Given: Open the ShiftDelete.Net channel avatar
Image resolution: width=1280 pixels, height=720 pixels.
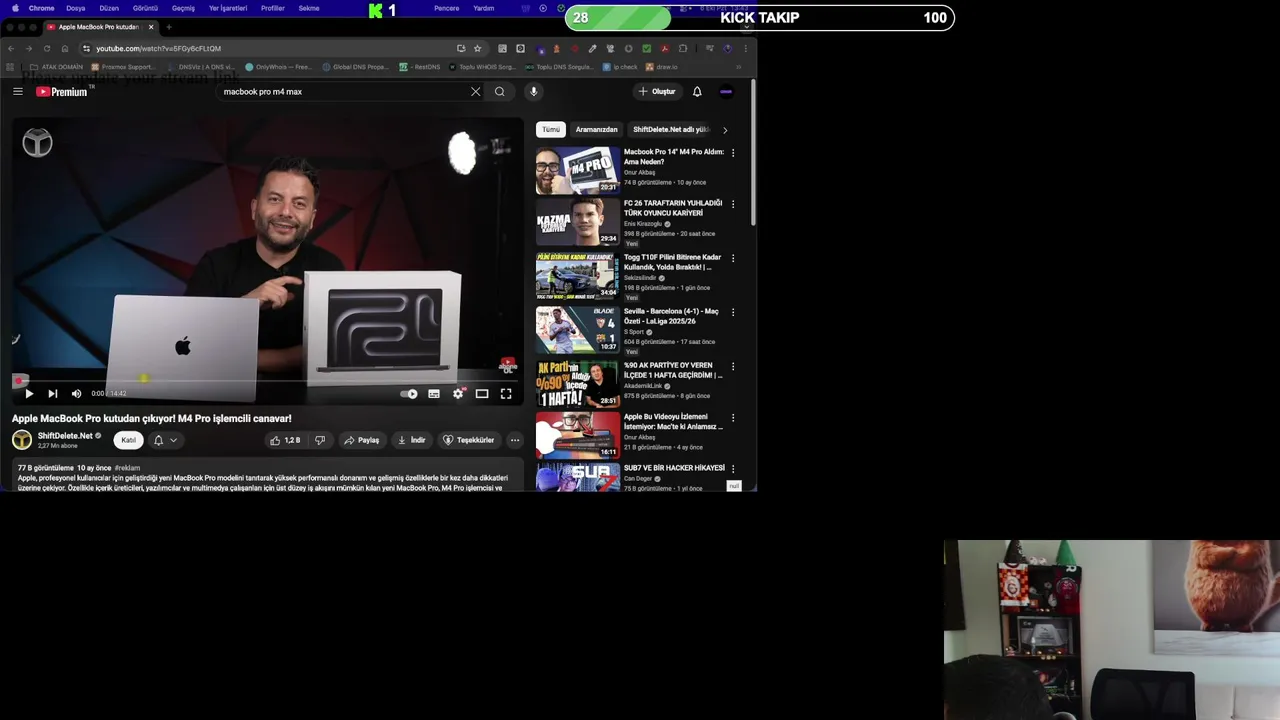Looking at the screenshot, I should pos(22,440).
